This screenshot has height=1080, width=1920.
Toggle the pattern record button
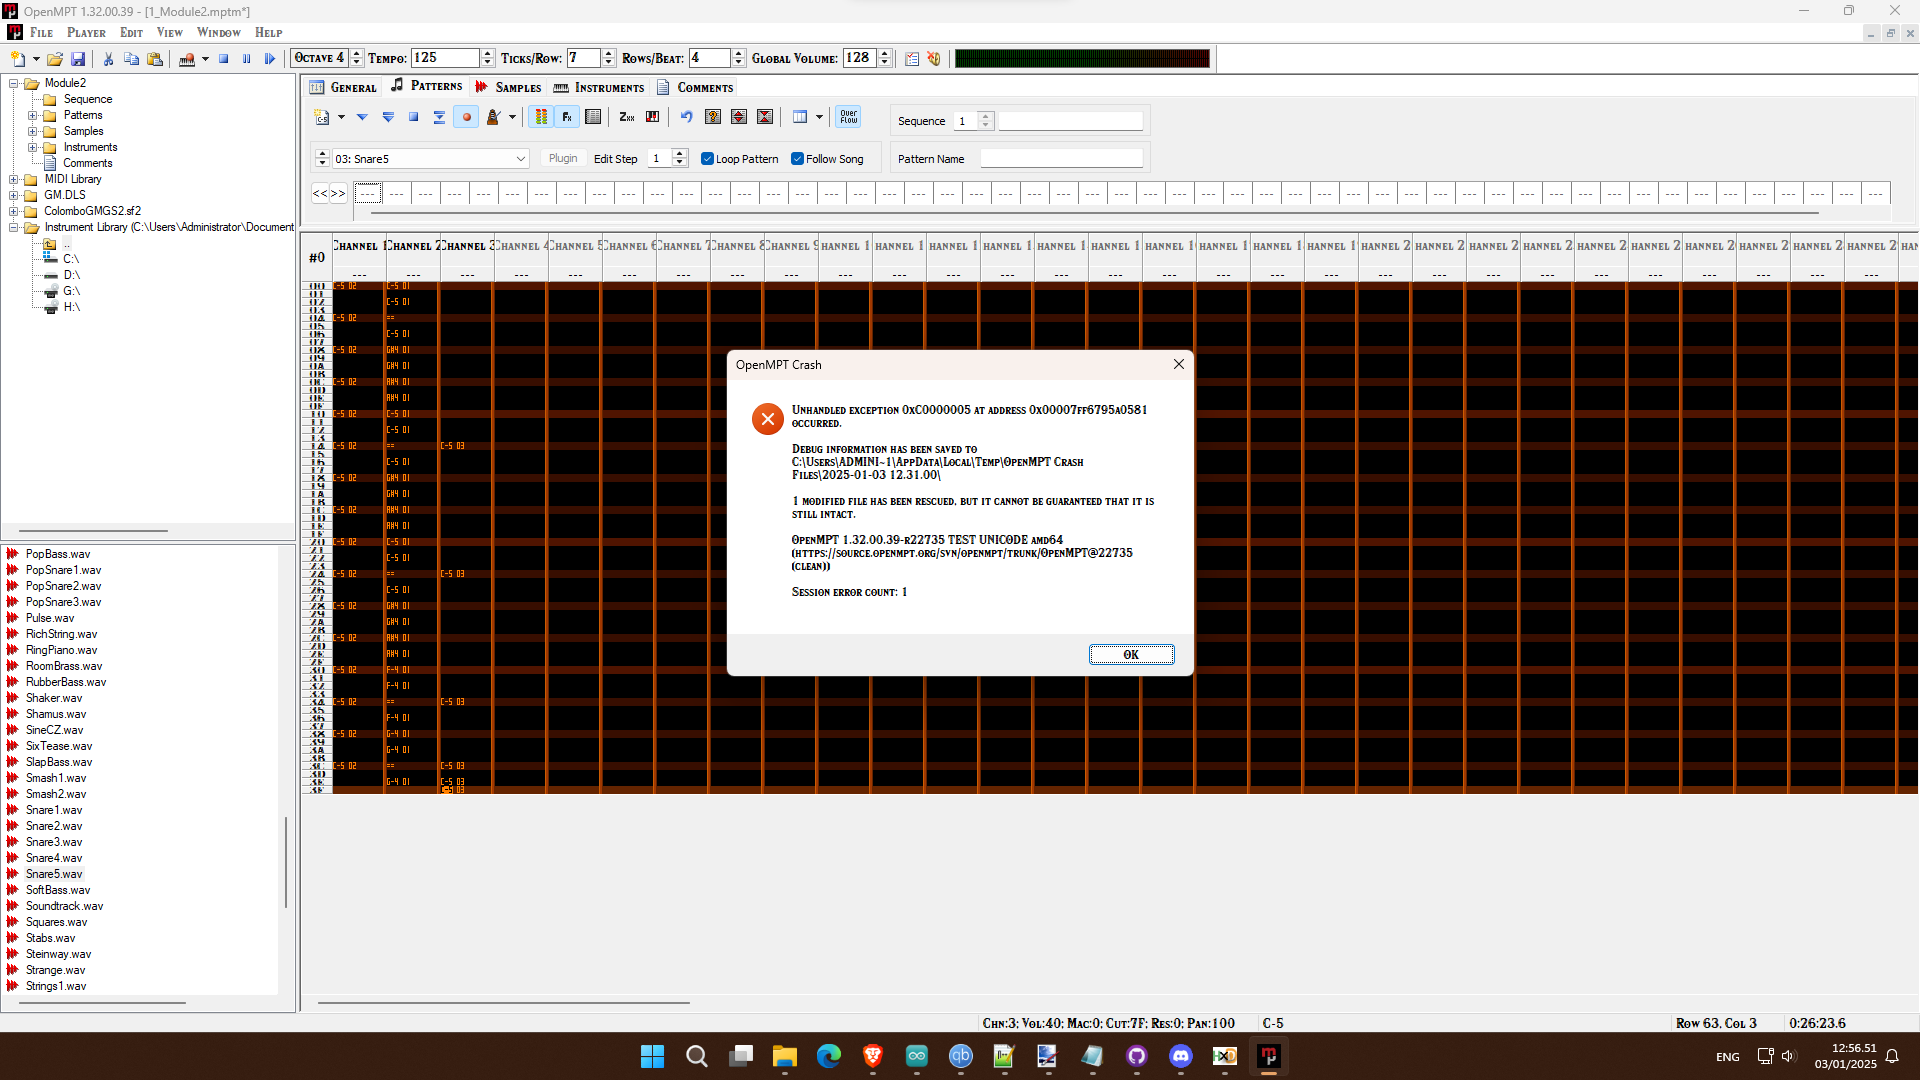pyautogui.click(x=466, y=117)
